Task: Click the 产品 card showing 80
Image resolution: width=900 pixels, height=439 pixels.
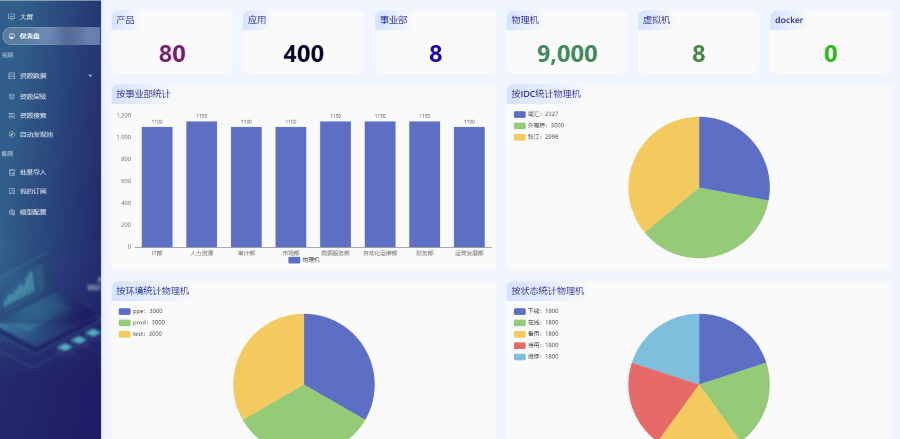Action: pyautogui.click(x=171, y=43)
